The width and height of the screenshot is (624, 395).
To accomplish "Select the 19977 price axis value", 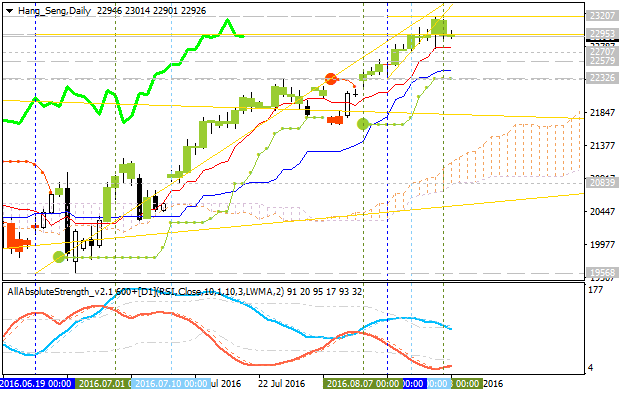I will tap(602, 244).
